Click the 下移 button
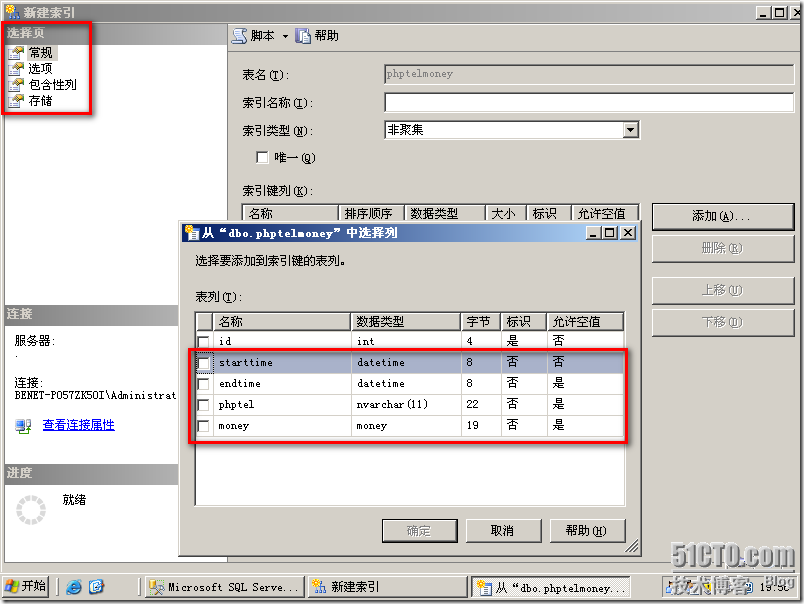This screenshot has height=604, width=804. tap(723, 323)
